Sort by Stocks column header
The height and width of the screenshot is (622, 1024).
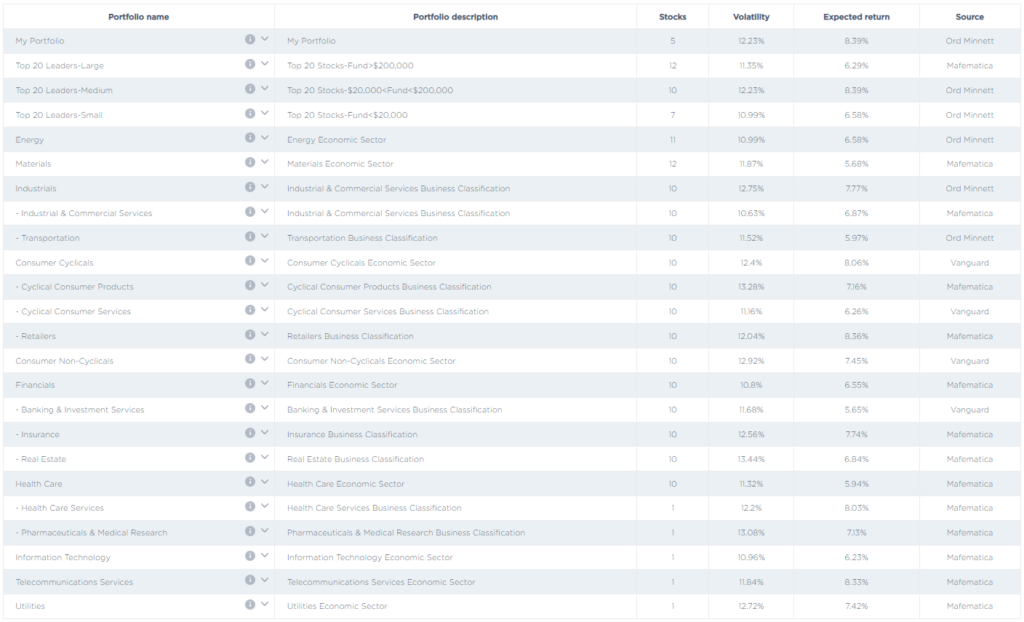click(x=673, y=17)
